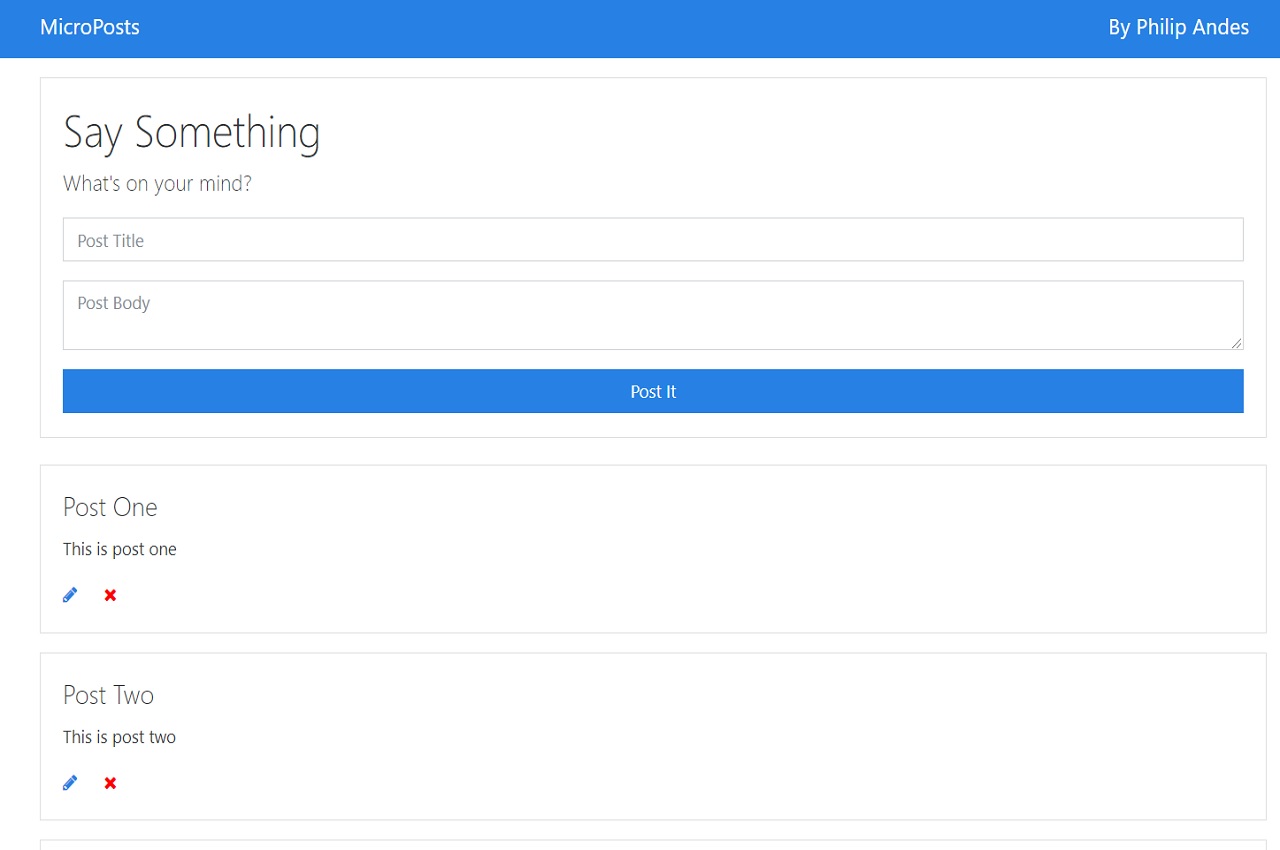Edit Post One using pencil icon
This screenshot has height=850, width=1280.
click(70, 595)
